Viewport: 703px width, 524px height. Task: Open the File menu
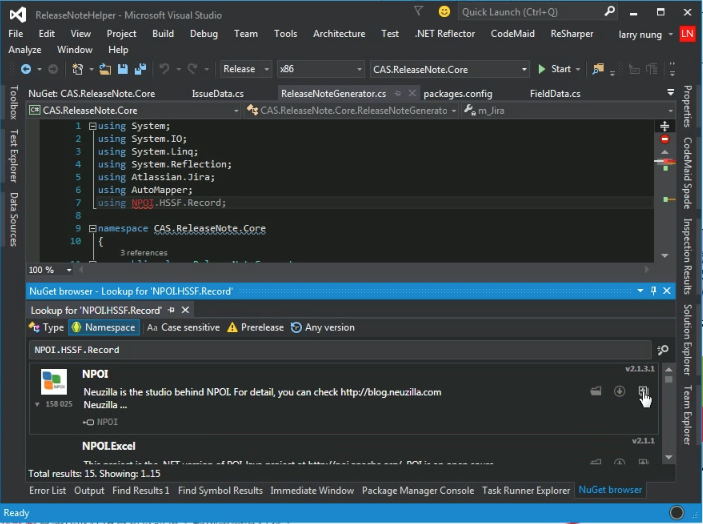coord(16,34)
